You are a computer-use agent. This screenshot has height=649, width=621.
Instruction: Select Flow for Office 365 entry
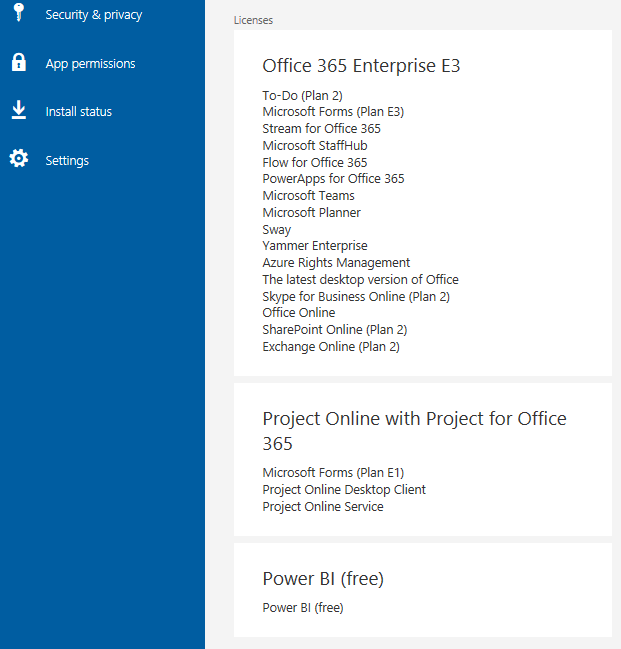315,163
